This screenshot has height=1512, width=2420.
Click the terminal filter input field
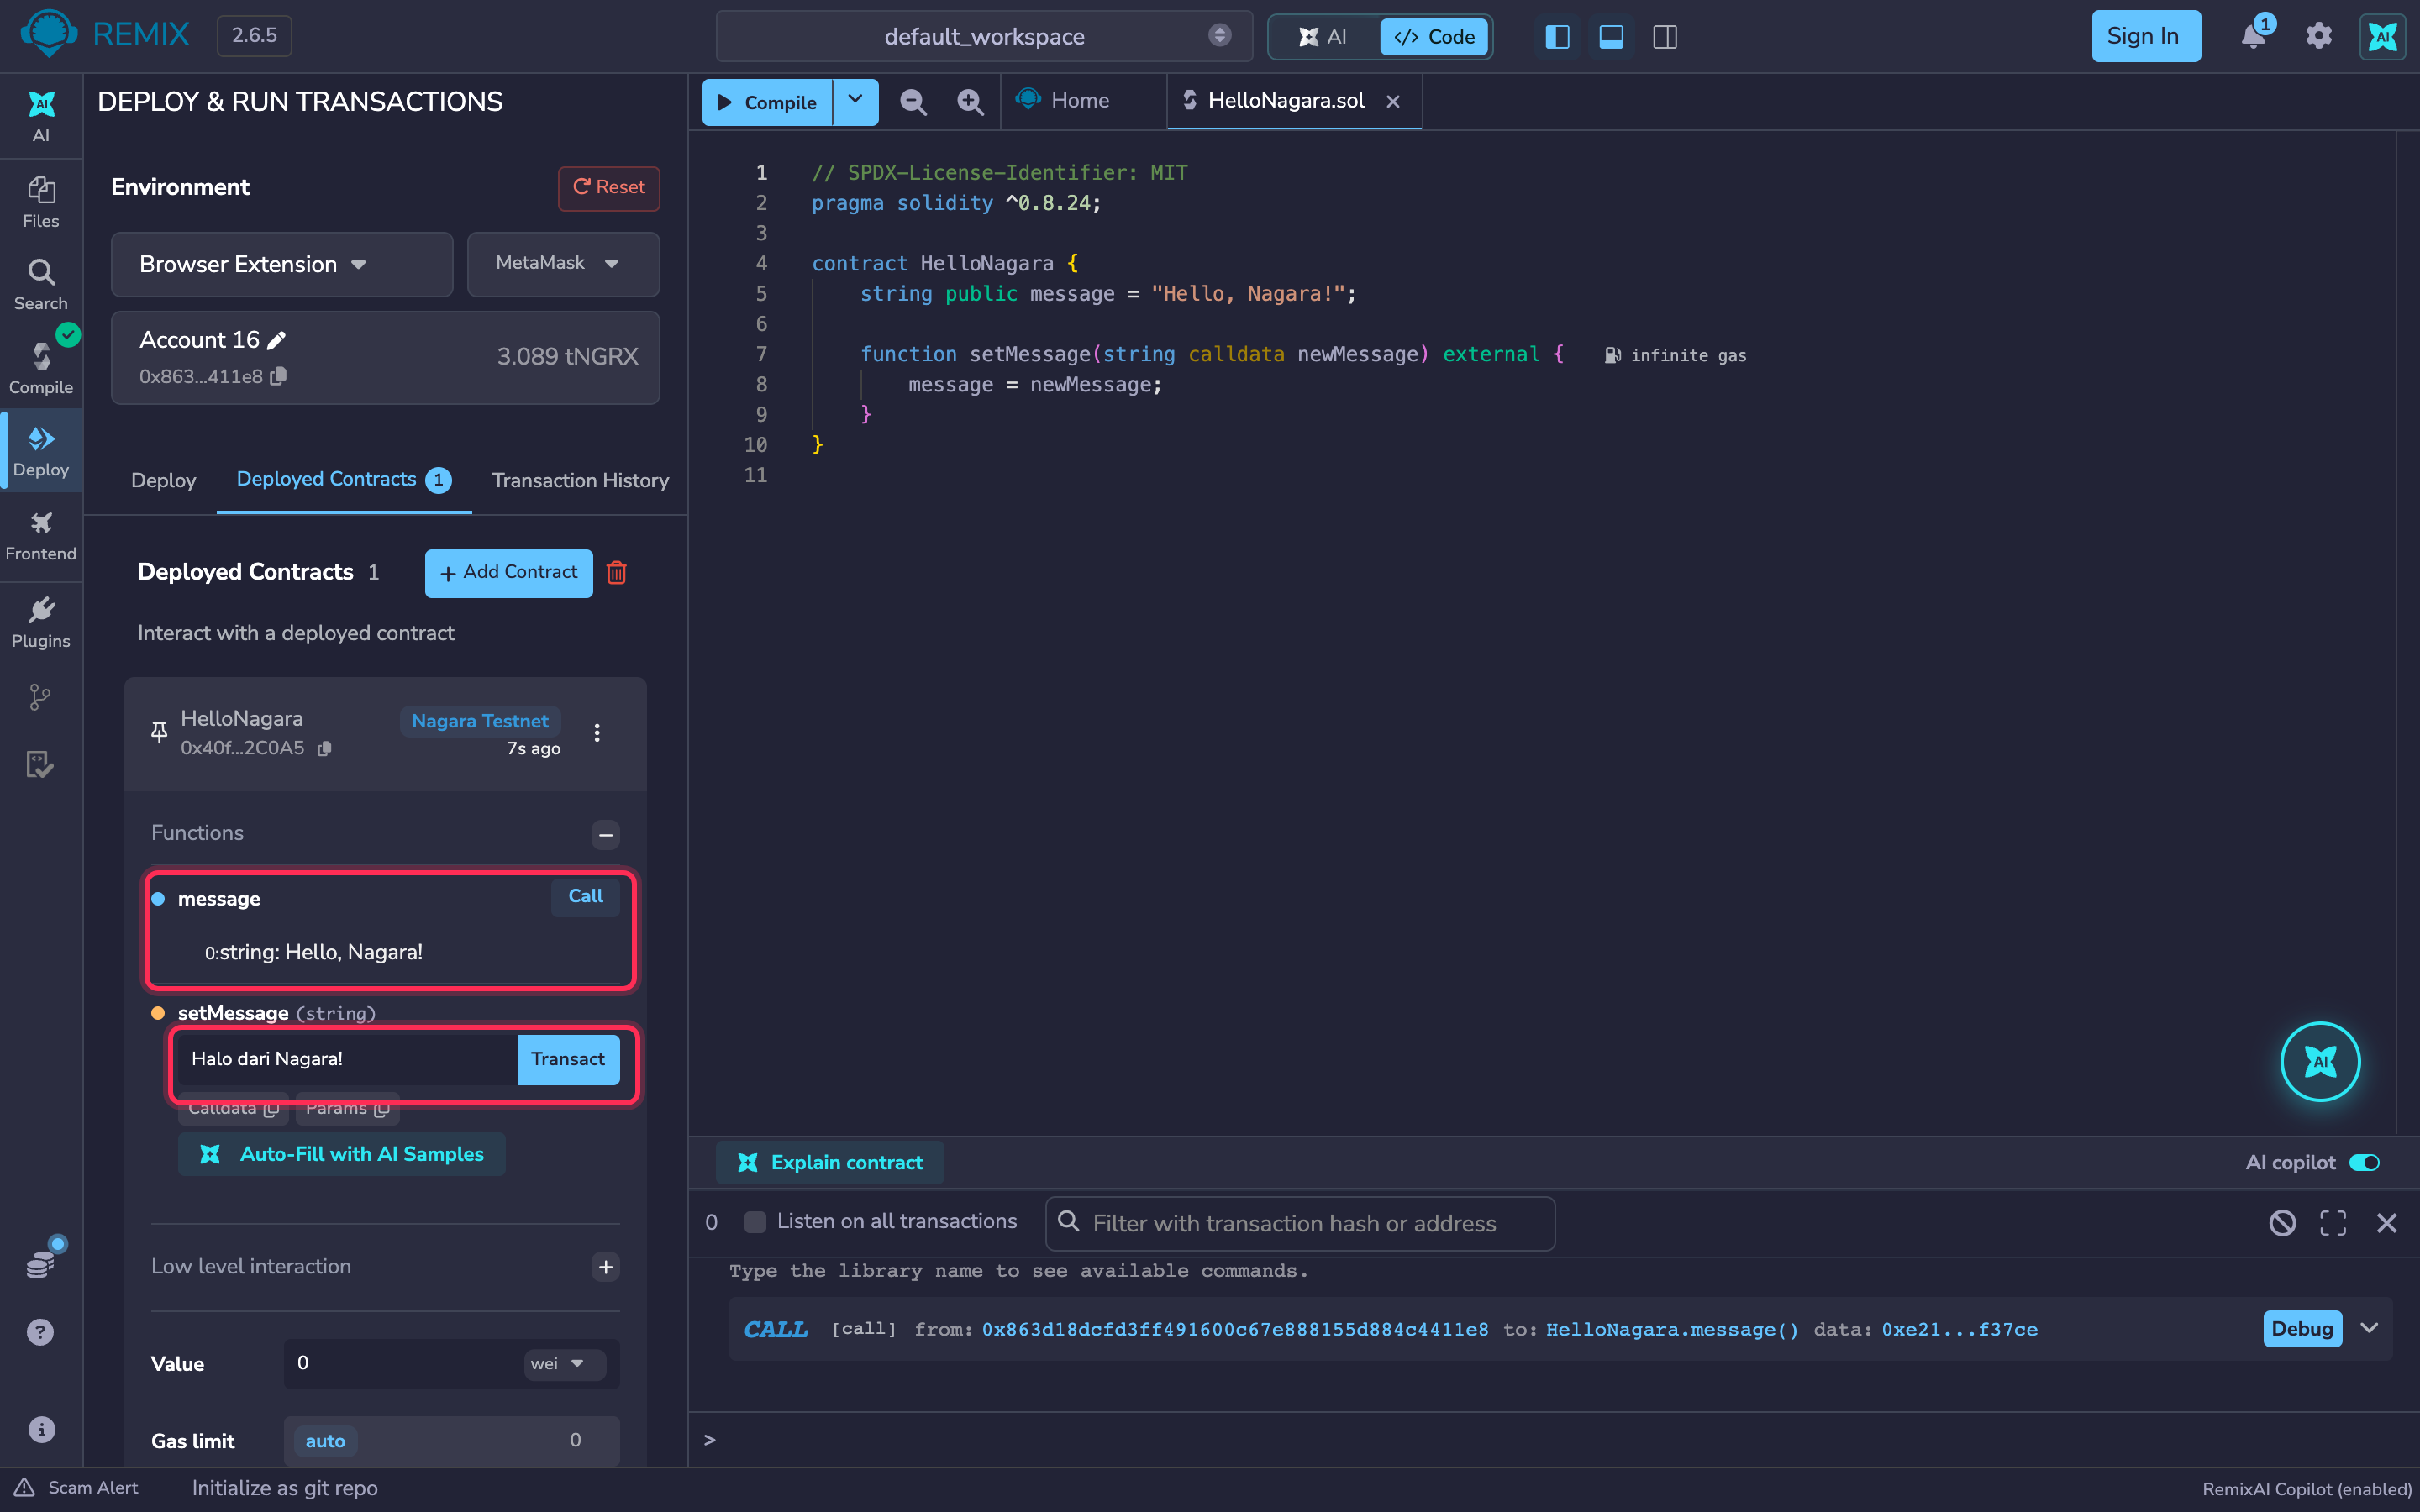tap(1300, 1223)
